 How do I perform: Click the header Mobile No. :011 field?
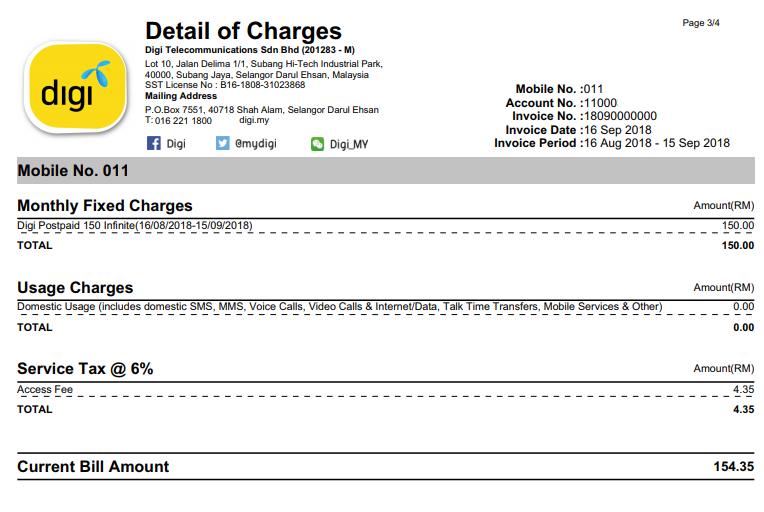coord(559,89)
